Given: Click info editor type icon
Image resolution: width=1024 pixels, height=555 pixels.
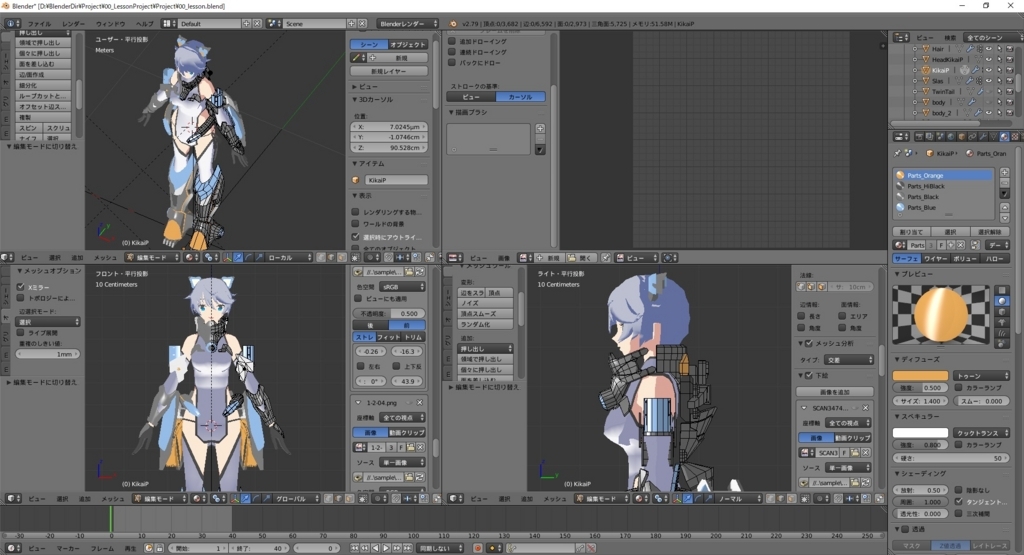Looking at the screenshot, I should [12, 24].
